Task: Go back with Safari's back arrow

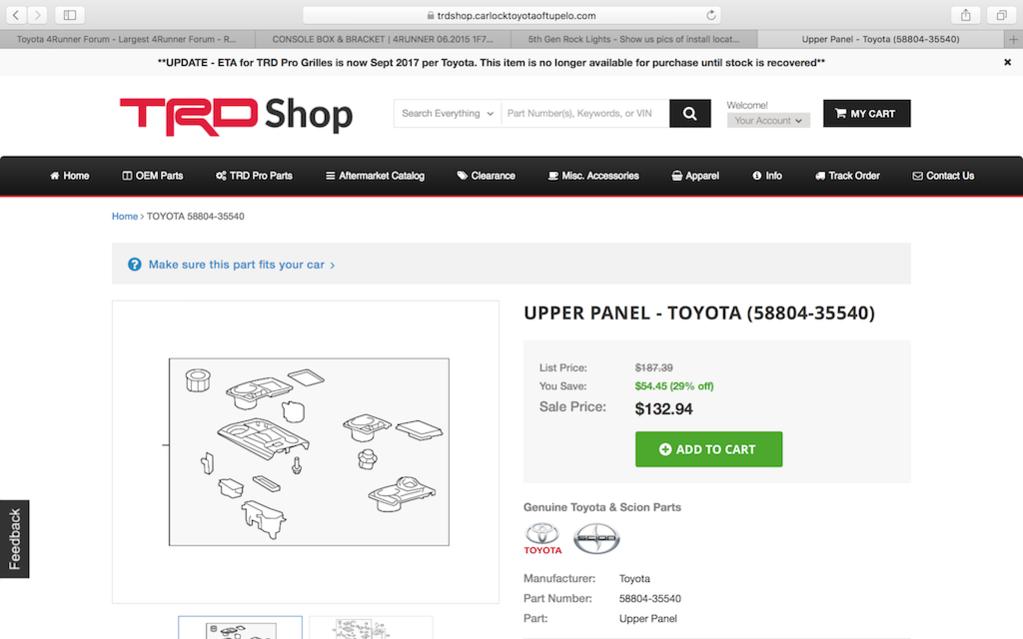Action: click(16, 14)
